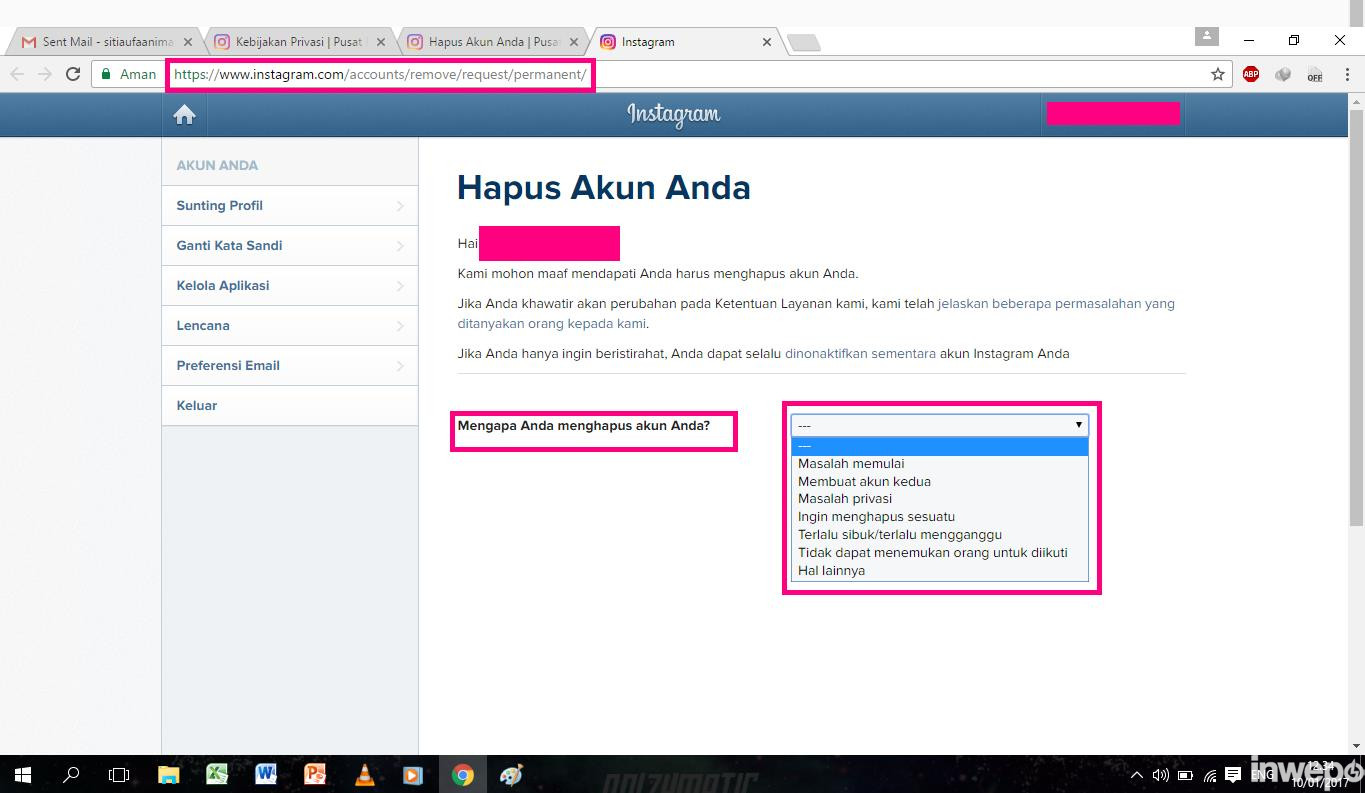Screen dimensions: 1365x793
Task: Open a new browser tab
Action: coord(804,42)
